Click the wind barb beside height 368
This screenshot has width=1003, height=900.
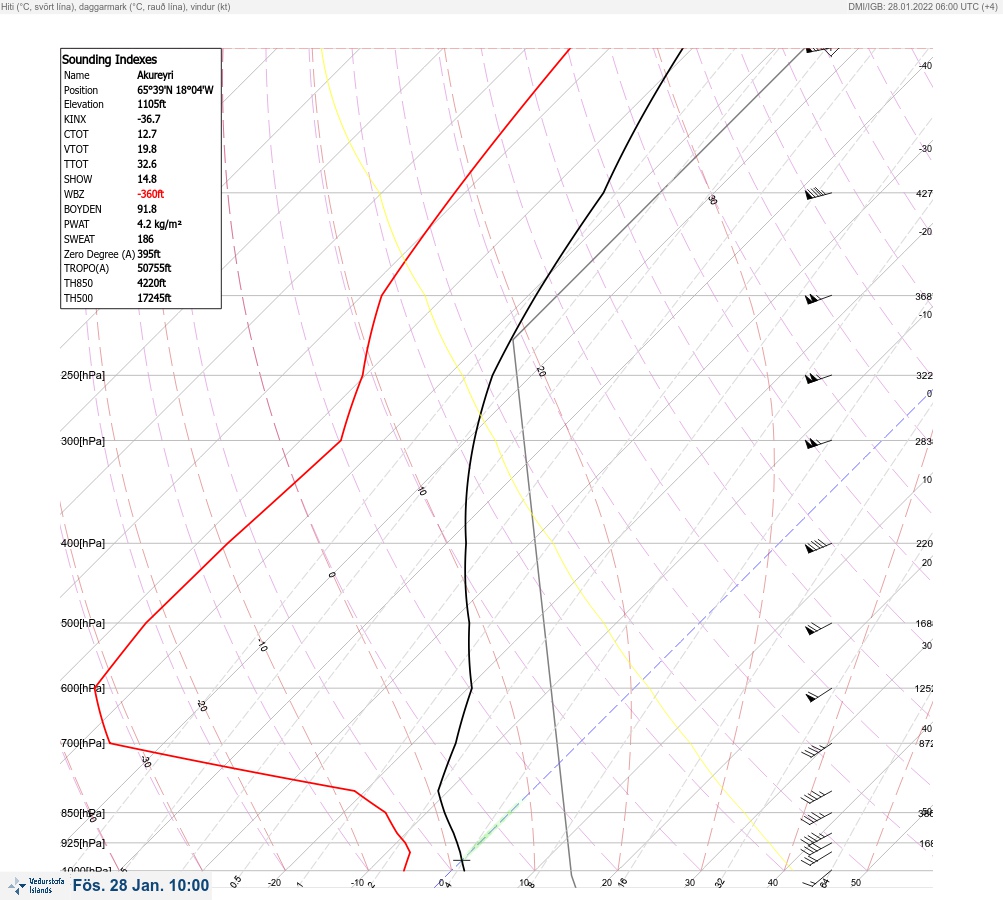click(x=818, y=298)
